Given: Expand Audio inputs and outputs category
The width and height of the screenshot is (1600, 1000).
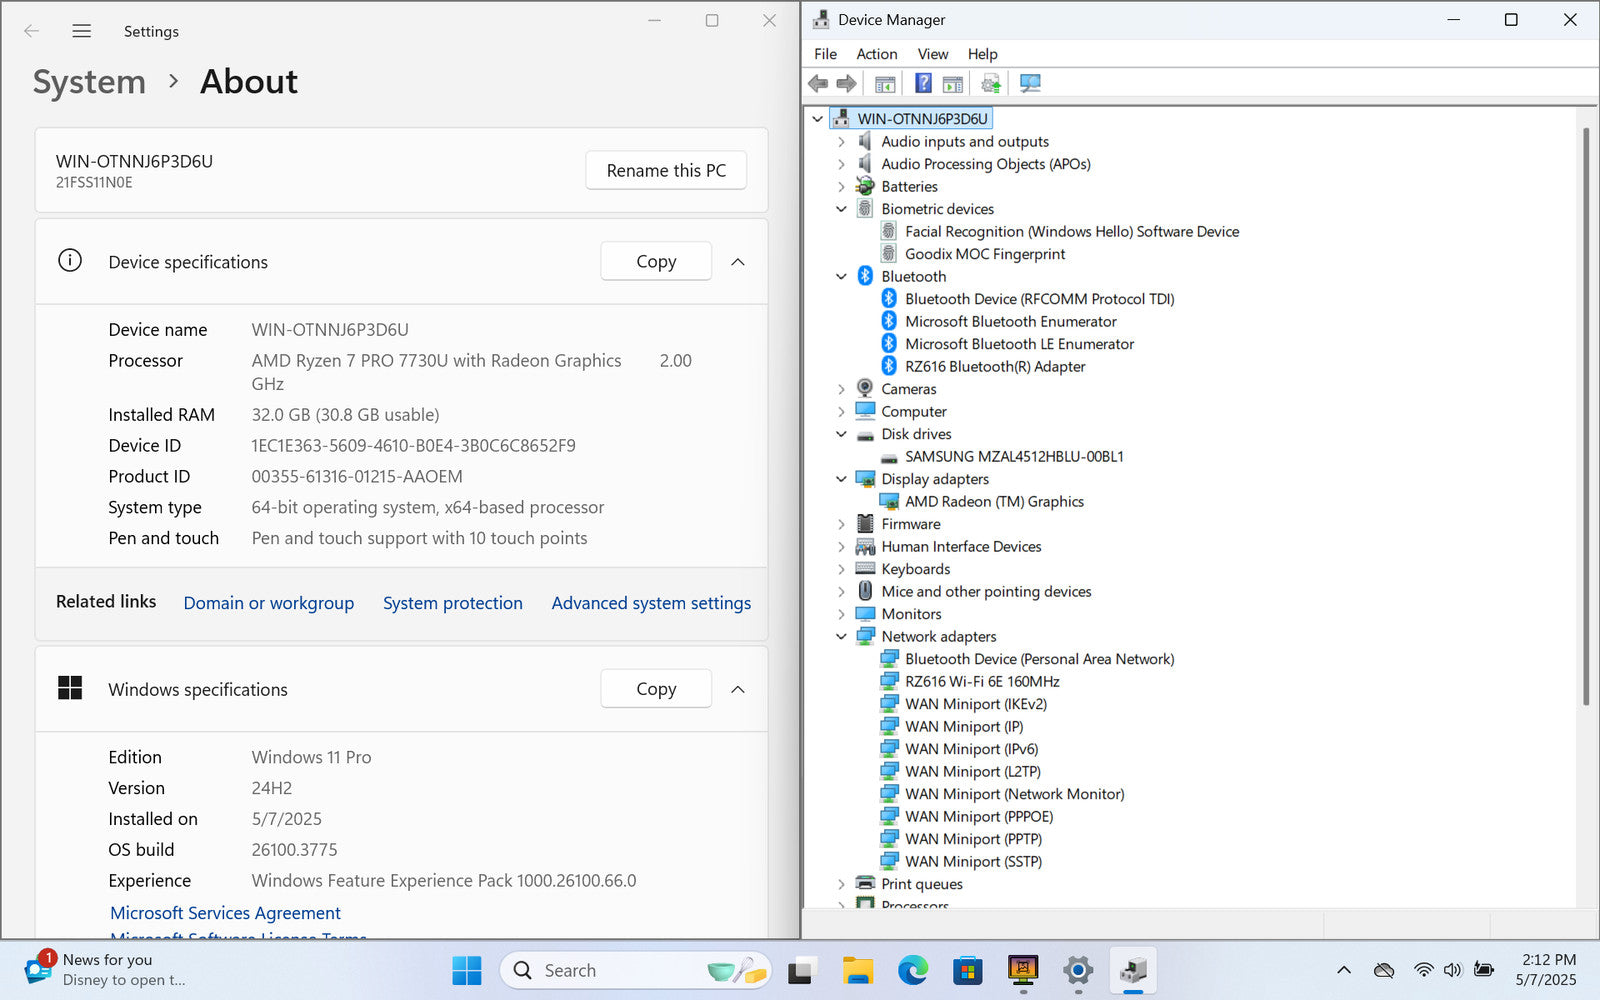Looking at the screenshot, I should pyautogui.click(x=841, y=142).
